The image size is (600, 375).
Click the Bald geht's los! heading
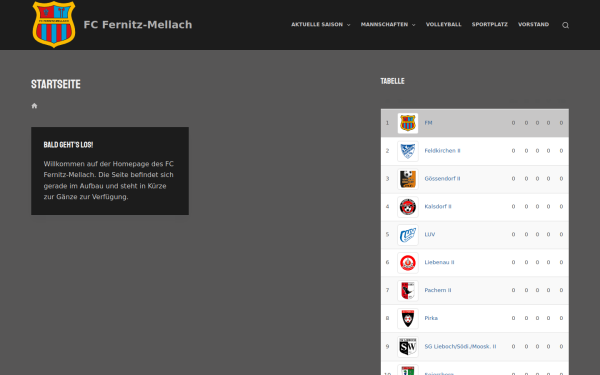tap(68, 145)
